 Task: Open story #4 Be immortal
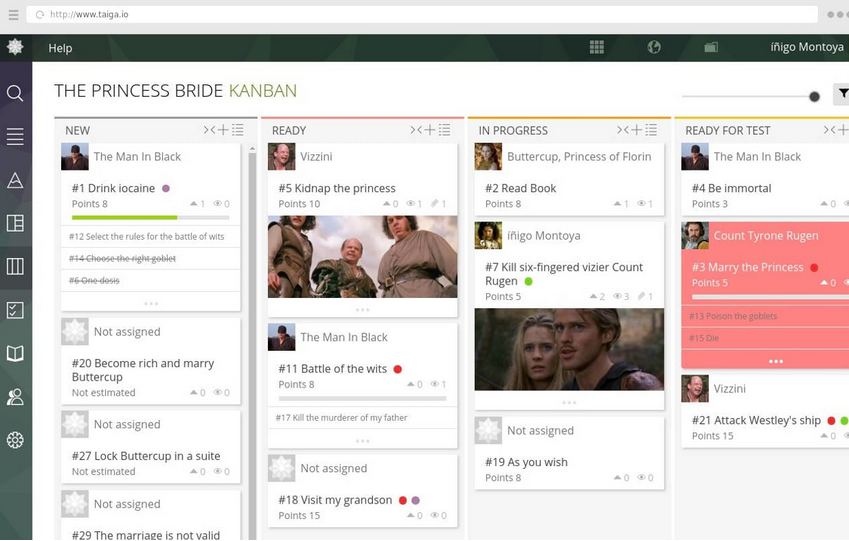tap(732, 188)
